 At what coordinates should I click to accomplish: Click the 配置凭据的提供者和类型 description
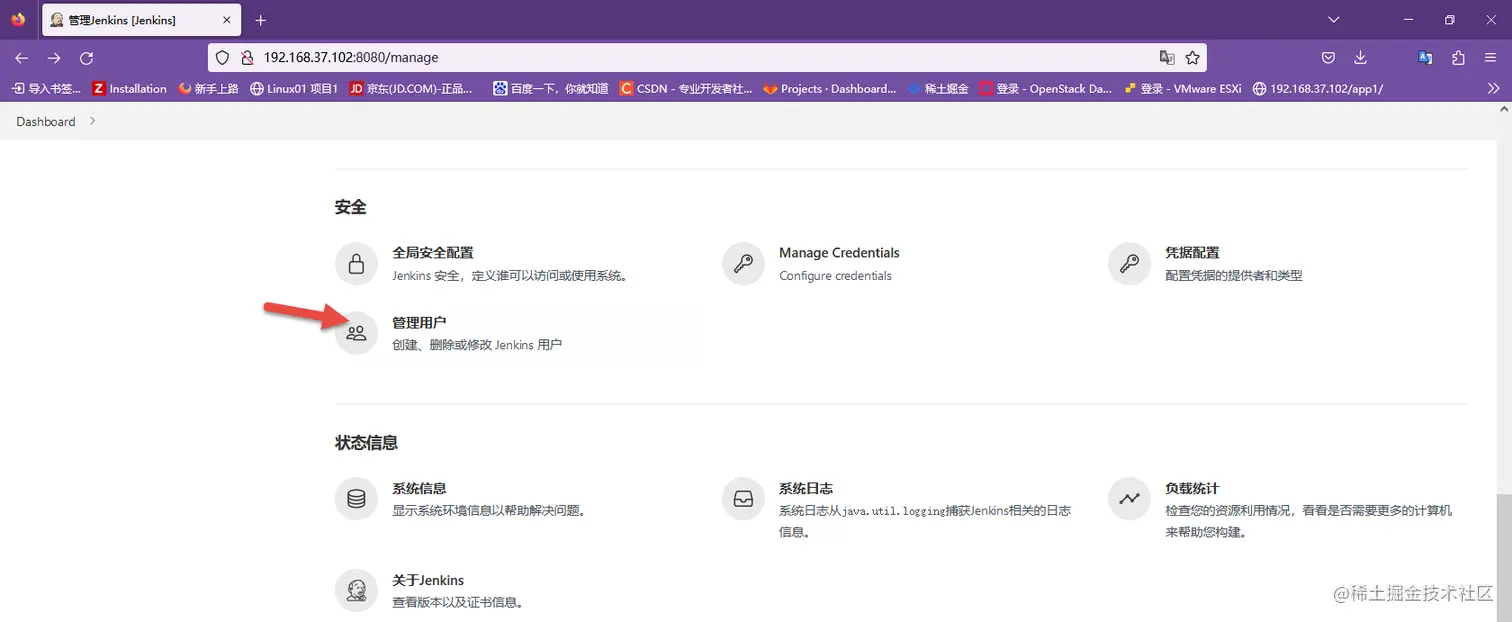point(1234,276)
